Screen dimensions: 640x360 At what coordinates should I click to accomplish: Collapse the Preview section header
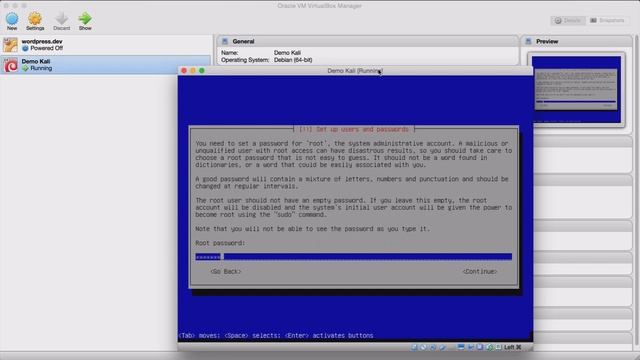pyautogui.click(x=576, y=41)
